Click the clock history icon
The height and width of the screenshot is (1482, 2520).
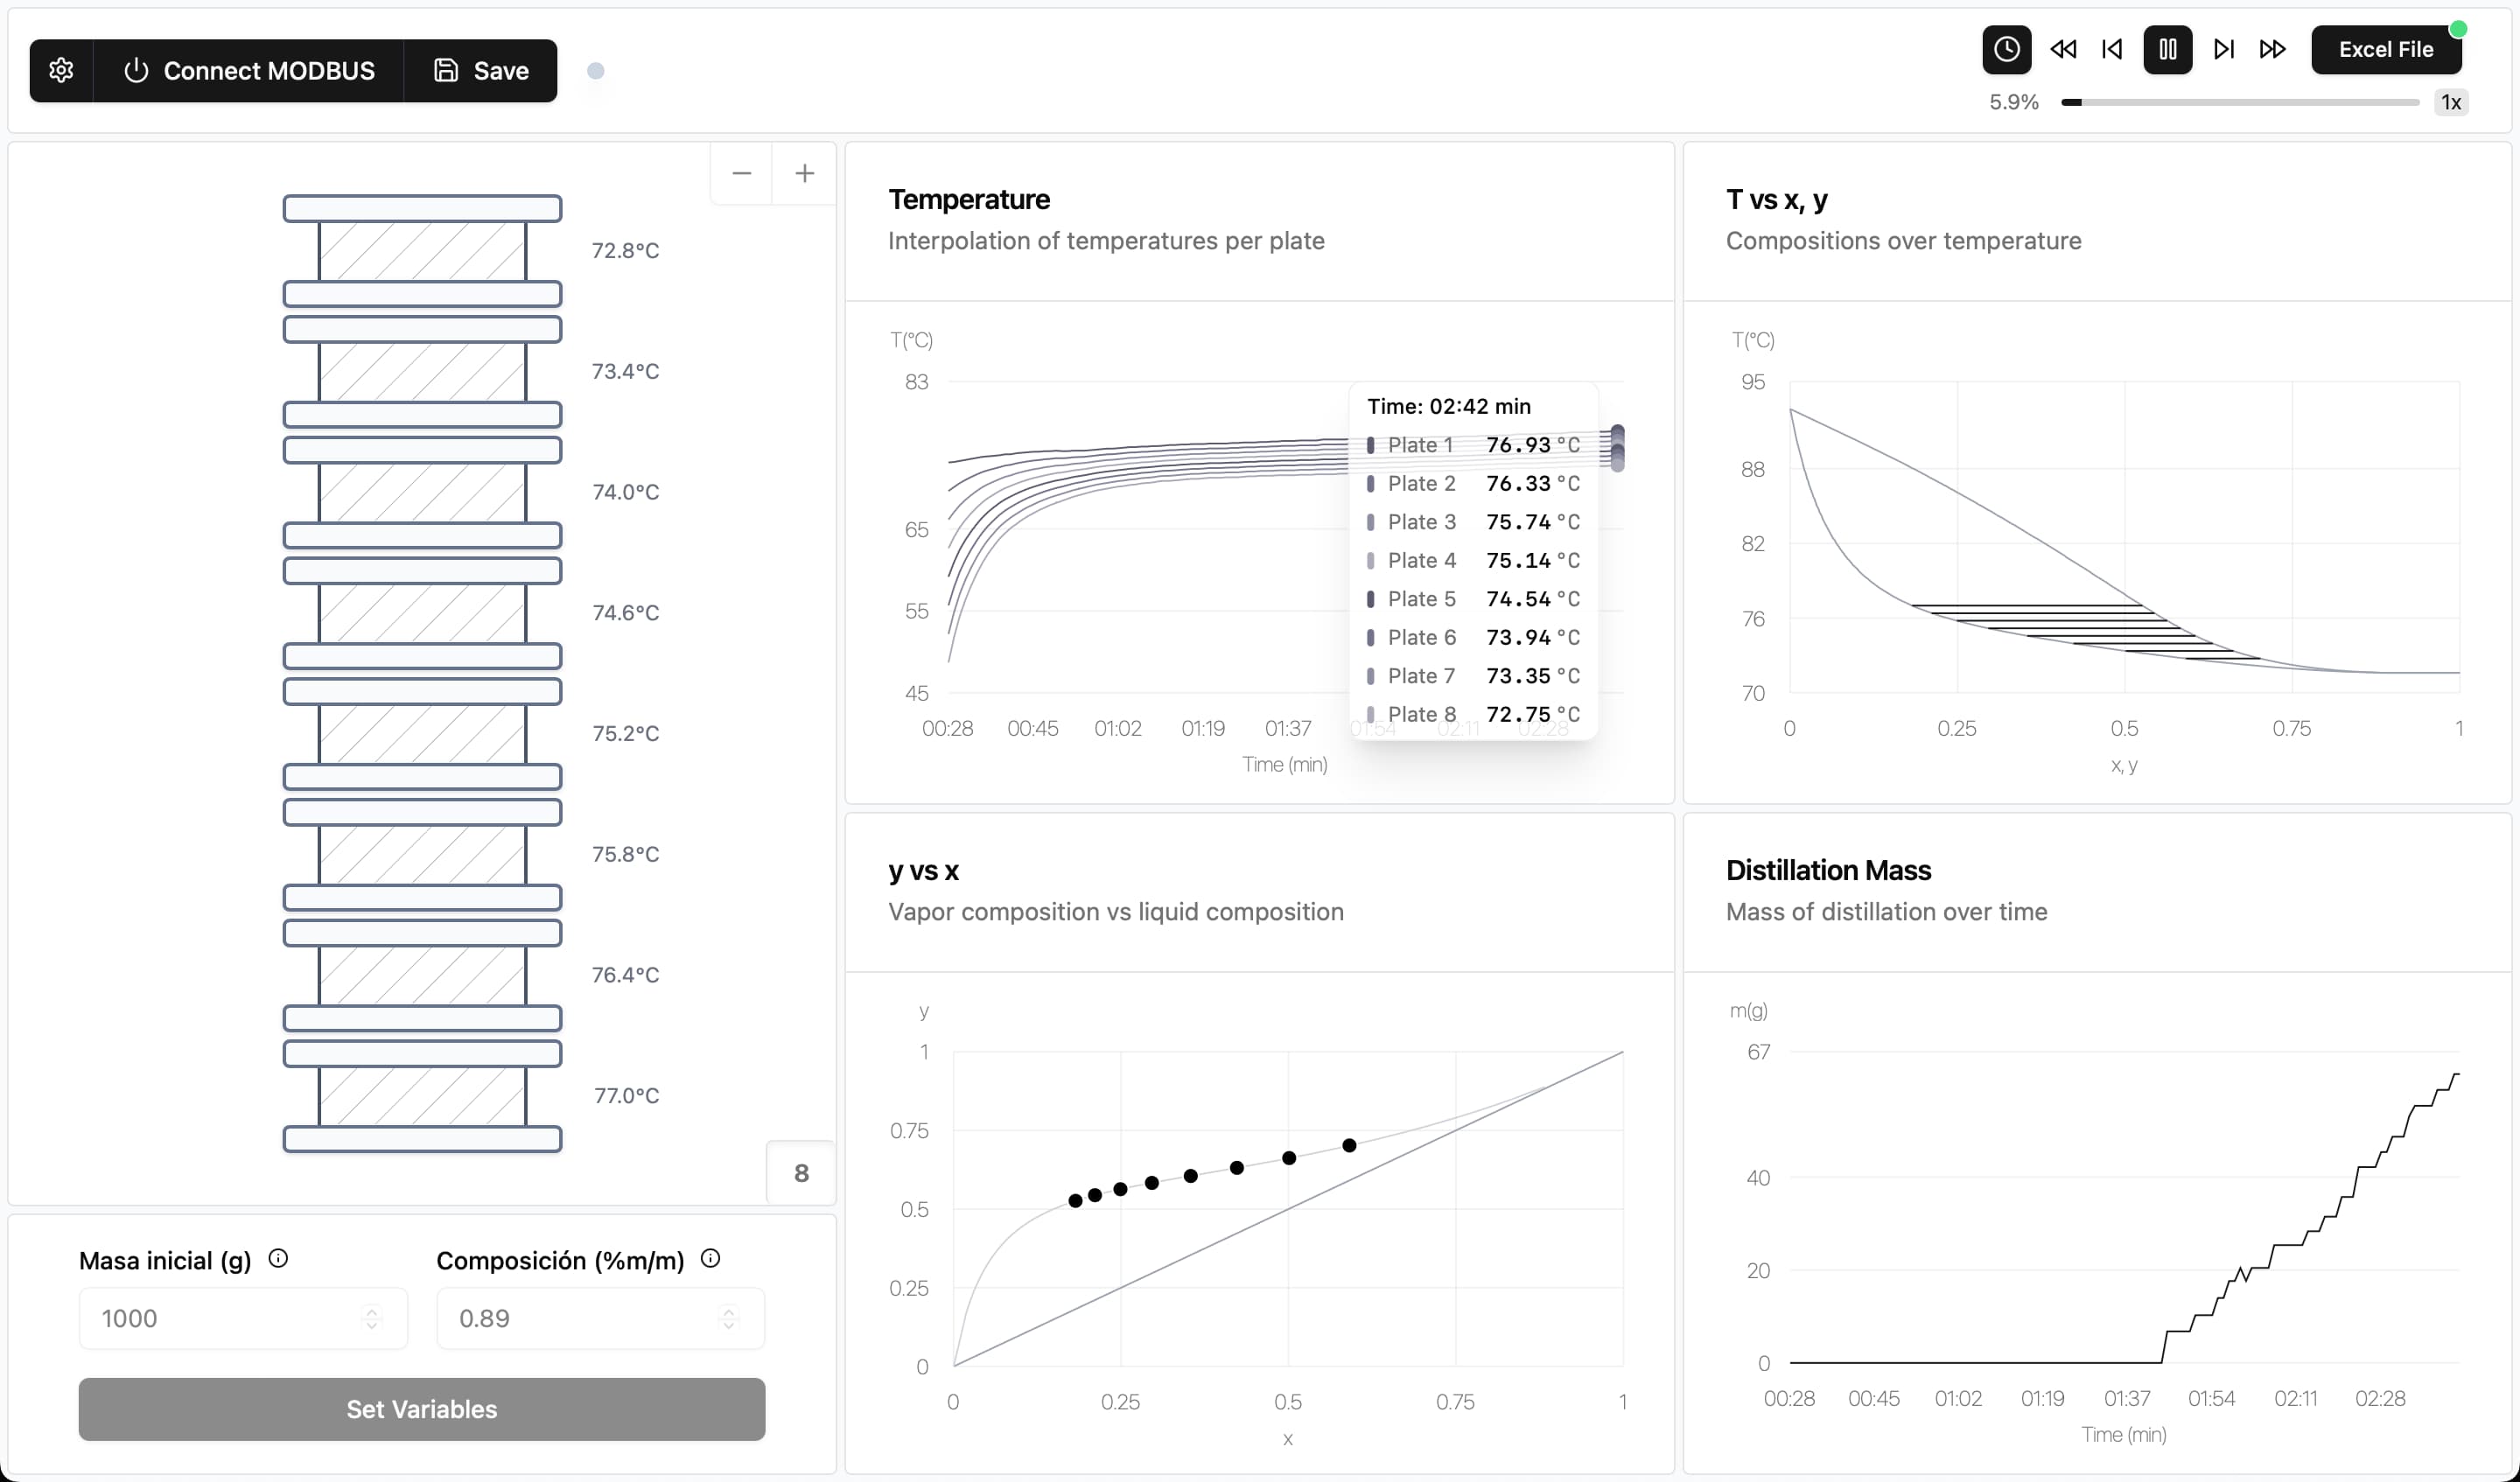[x=2006, y=49]
